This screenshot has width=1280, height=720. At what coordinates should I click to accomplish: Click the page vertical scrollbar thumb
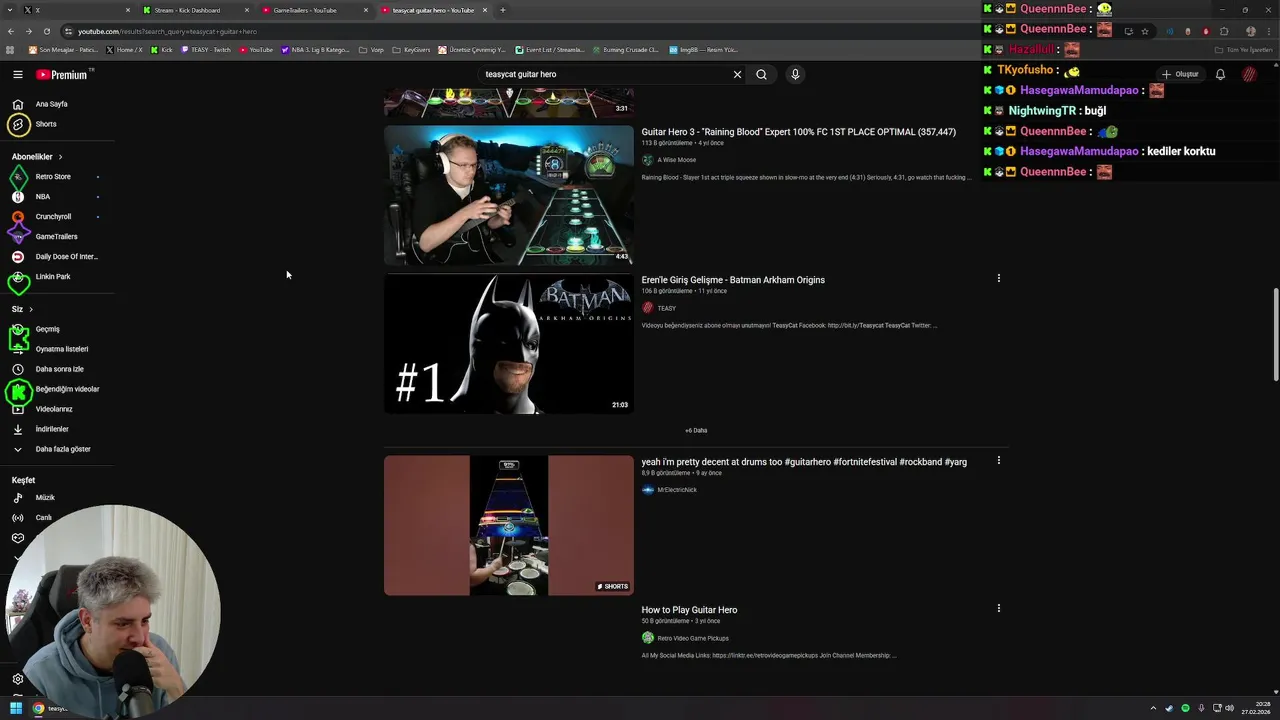click(1275, 335)
